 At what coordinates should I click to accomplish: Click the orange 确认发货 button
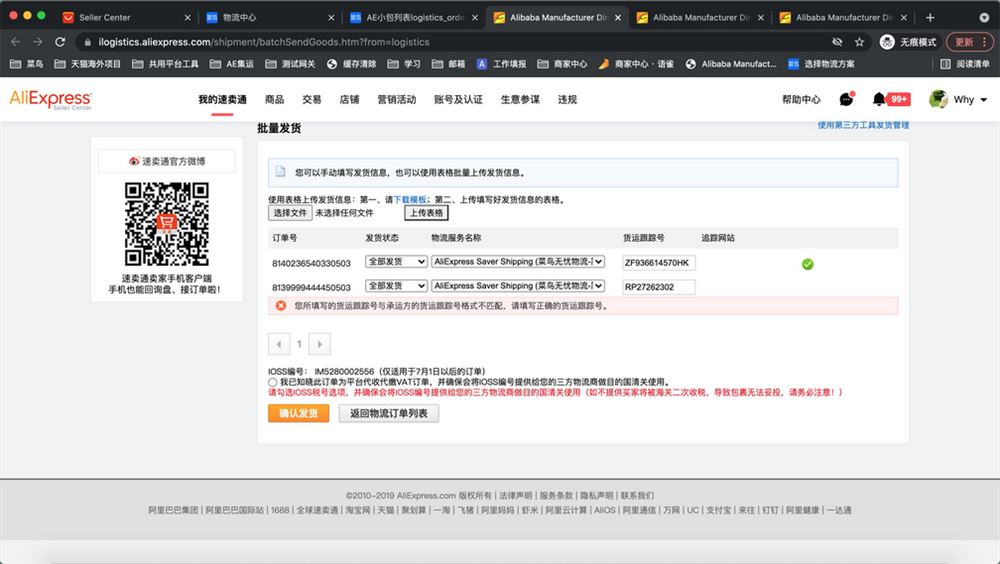pos(298,413)
